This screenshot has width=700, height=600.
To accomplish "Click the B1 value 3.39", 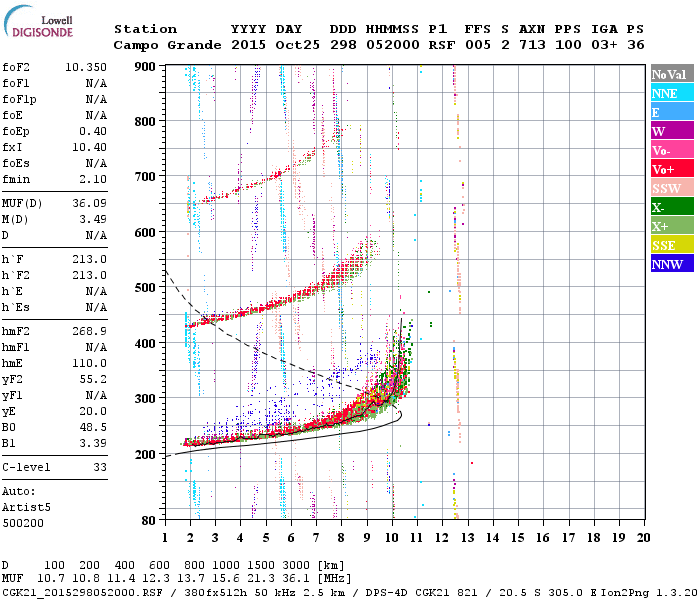I will (93, 443).
